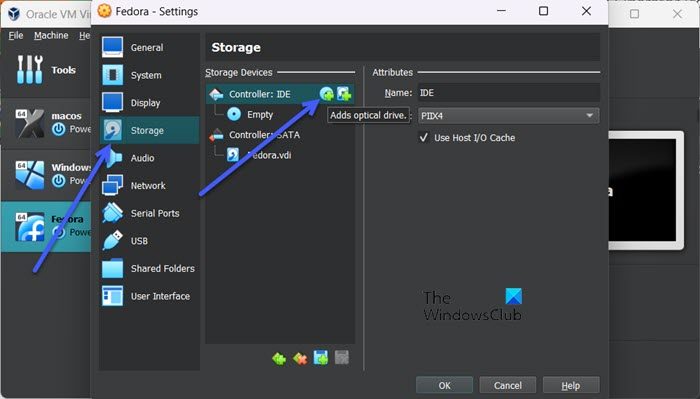Open the PIIX4 controller type dropdown

(x=508, y=116)
